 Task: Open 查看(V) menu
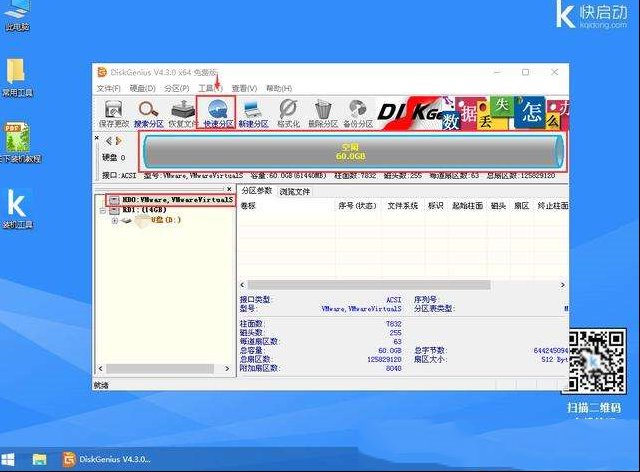point(244,88)
